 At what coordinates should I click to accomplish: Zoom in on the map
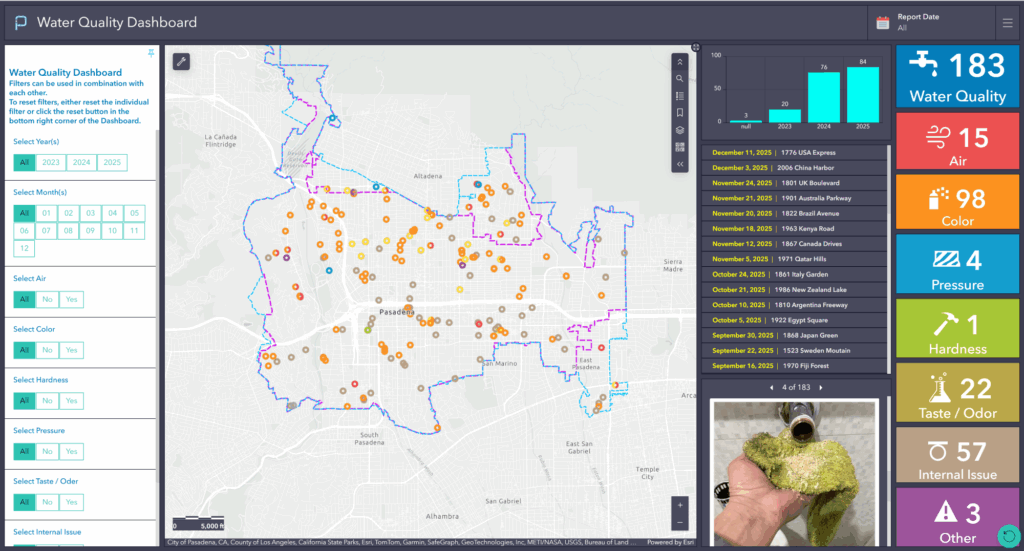[680, 505]
